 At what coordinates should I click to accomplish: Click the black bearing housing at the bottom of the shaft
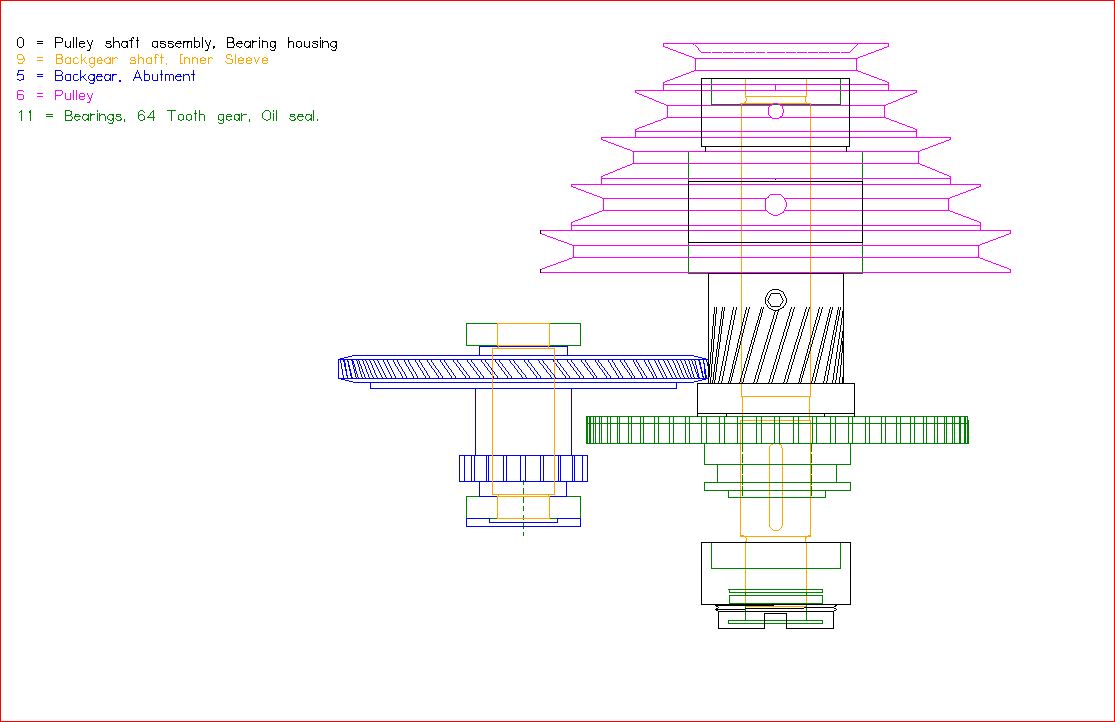pos(776,573)
